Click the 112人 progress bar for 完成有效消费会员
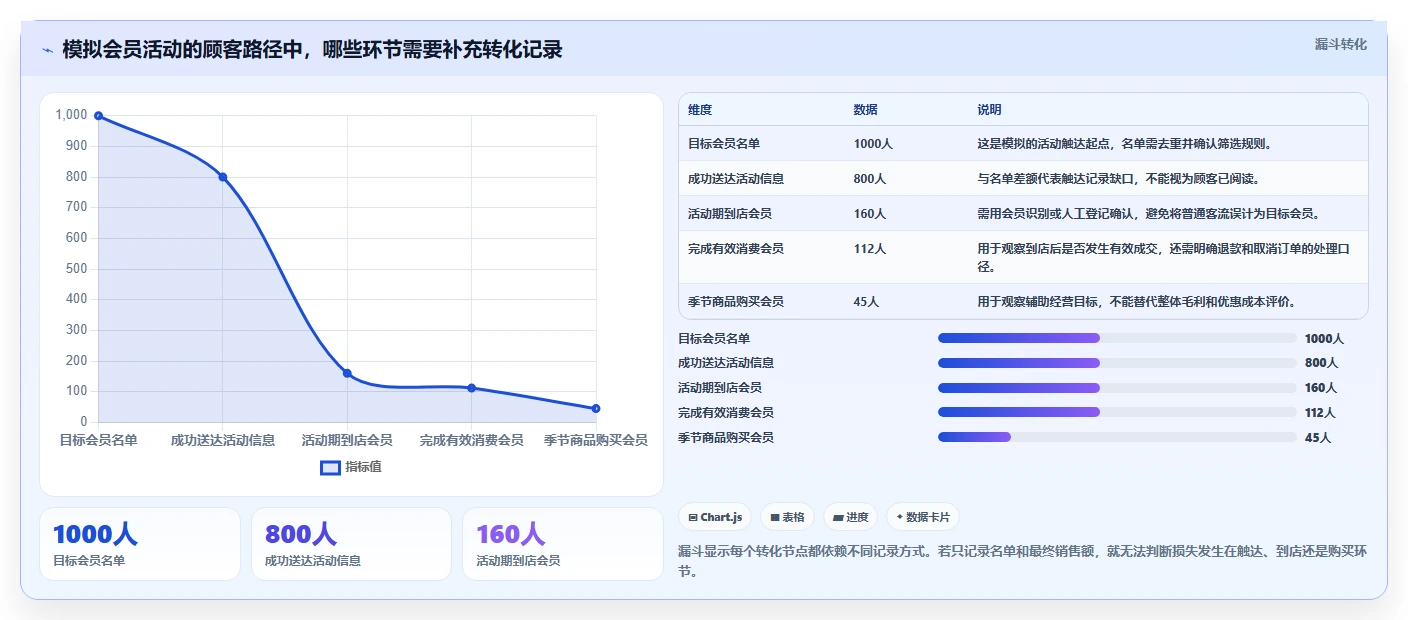This screenshot has height=620, width=1408. (1117, 412)
